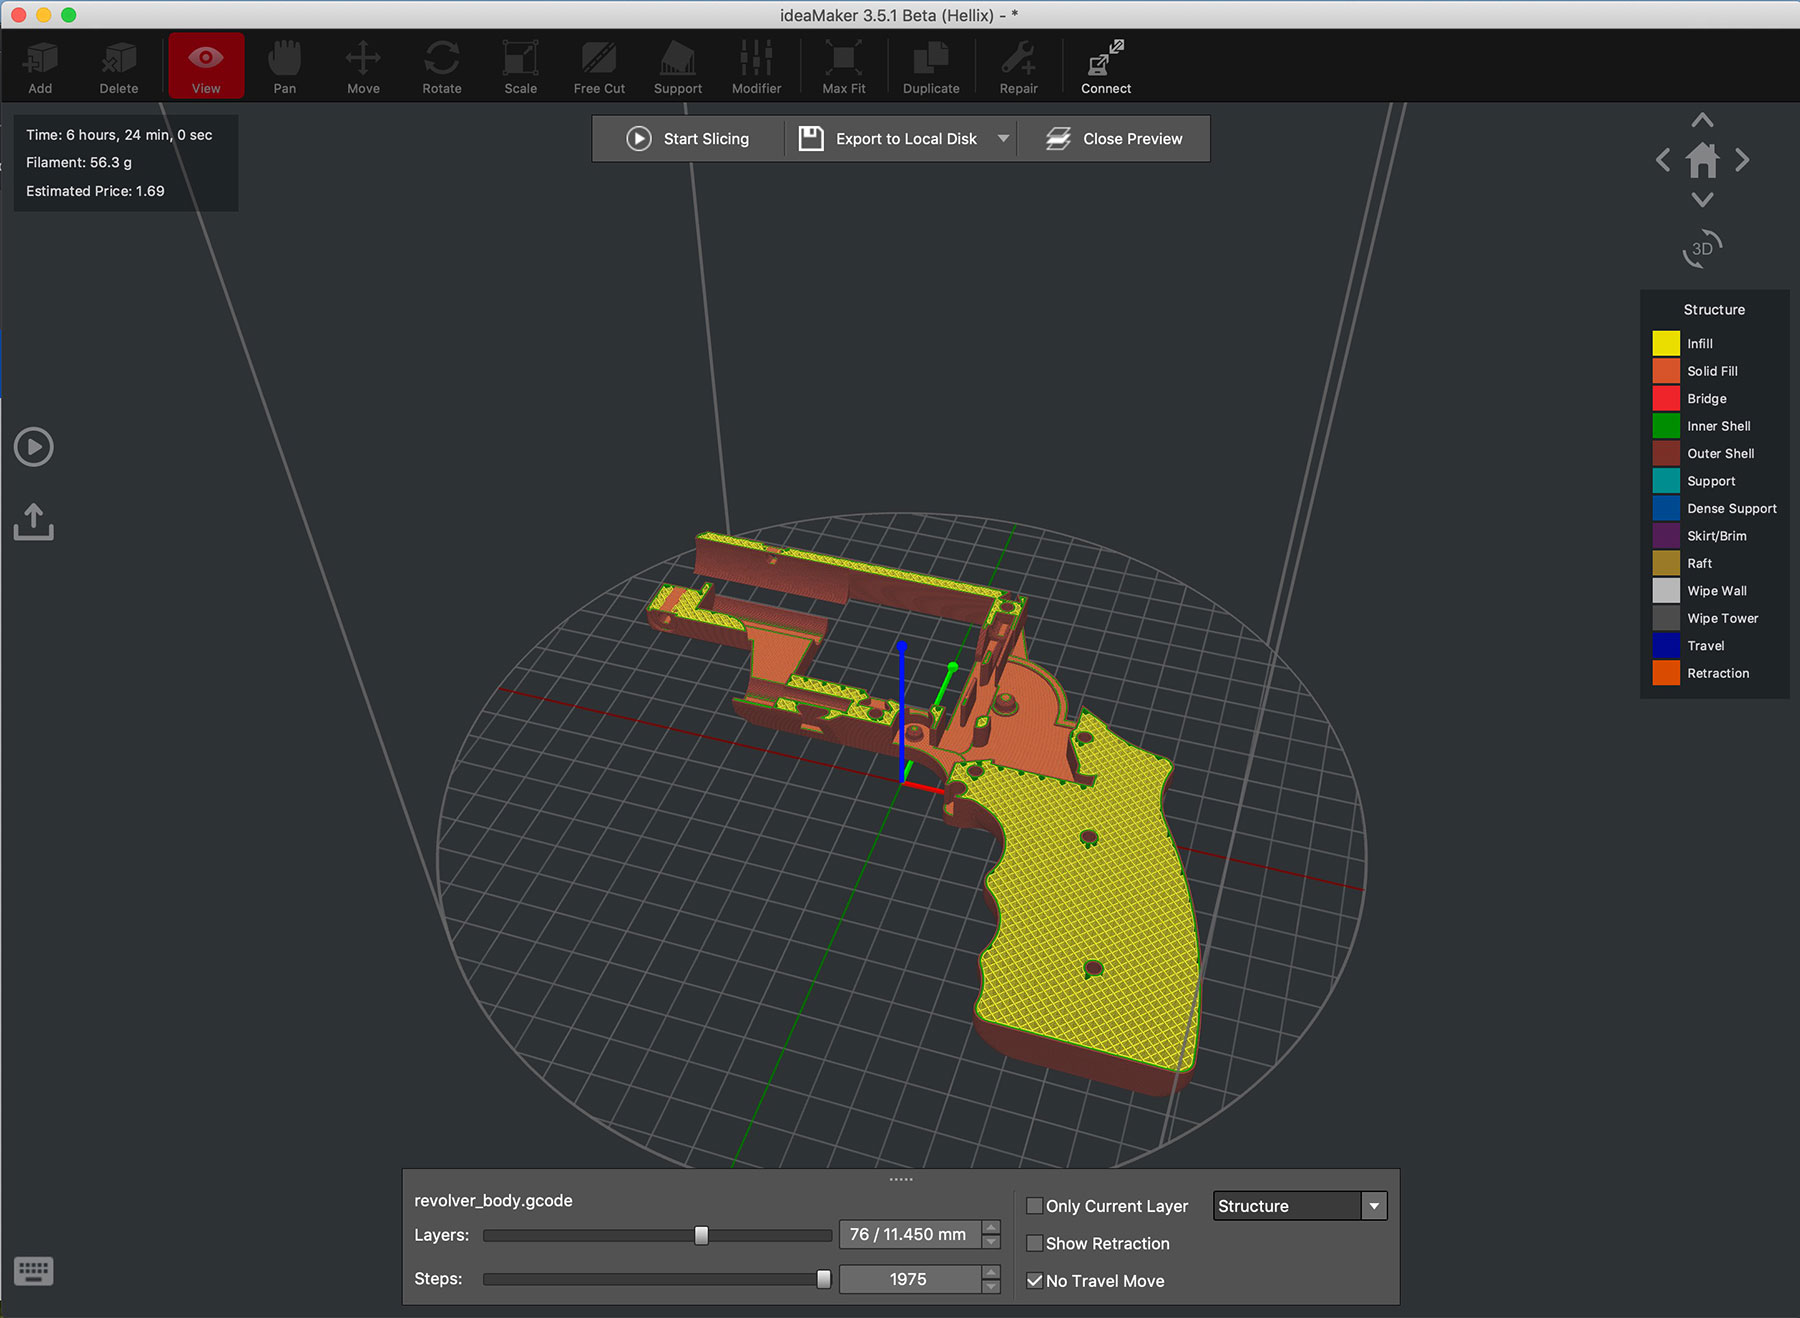Click the Export to Local Disk button
The width and height of the screenshot is (1800, 1318).
pos(888,139)
